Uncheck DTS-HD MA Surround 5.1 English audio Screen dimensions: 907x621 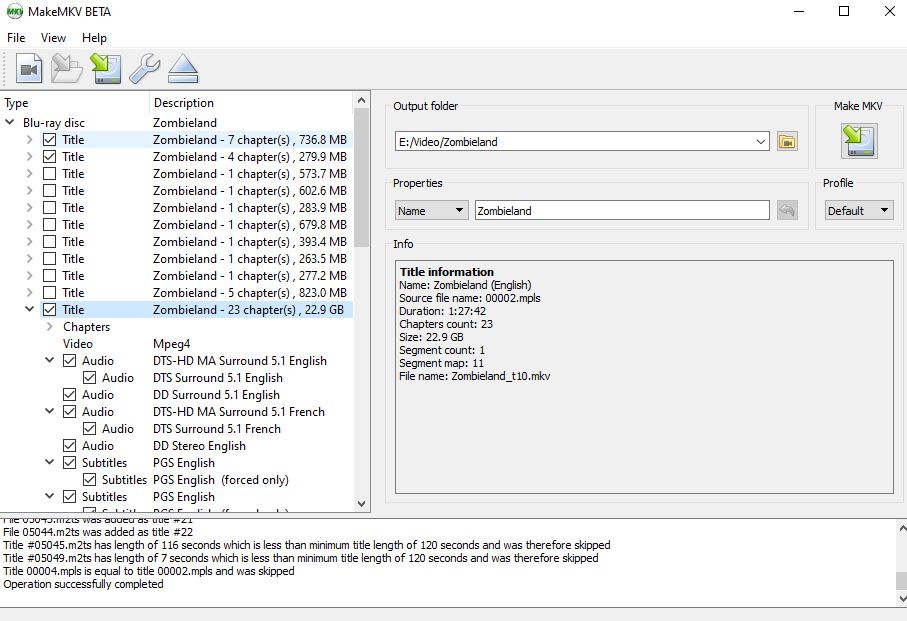point(69,361)
